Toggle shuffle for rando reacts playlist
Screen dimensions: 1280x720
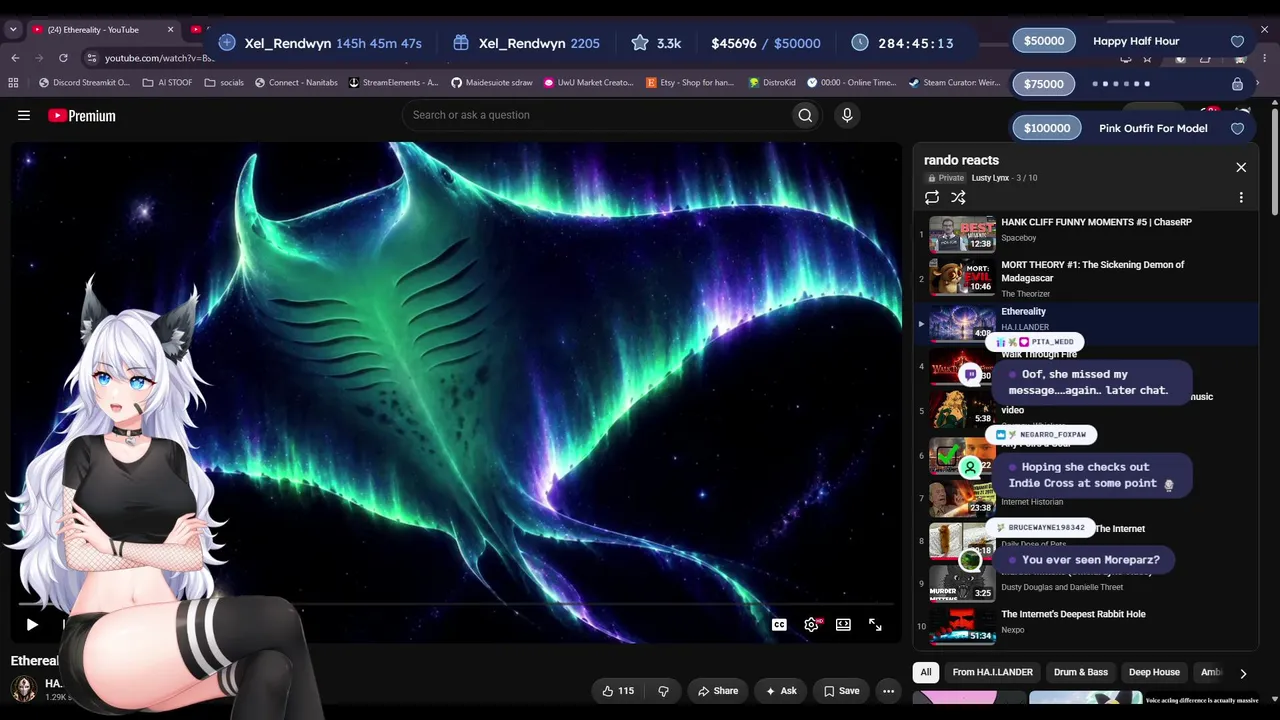tap(958, 198)
